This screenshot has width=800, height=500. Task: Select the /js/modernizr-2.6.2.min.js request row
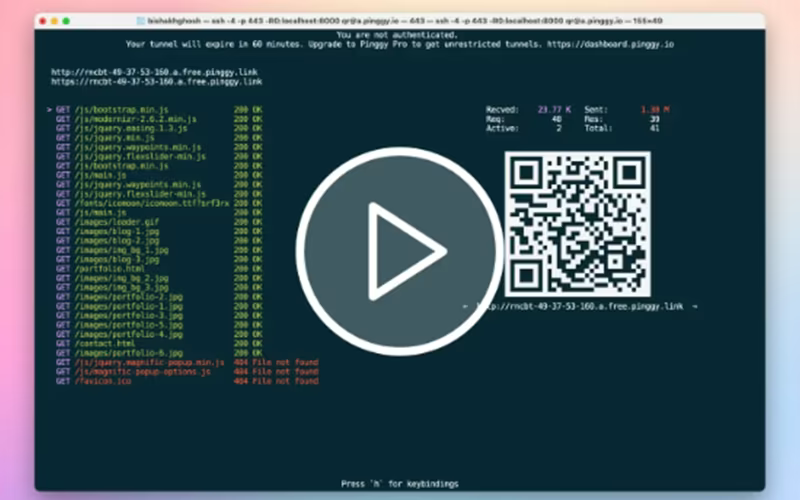pyautogui.click(x=159, y=119)
